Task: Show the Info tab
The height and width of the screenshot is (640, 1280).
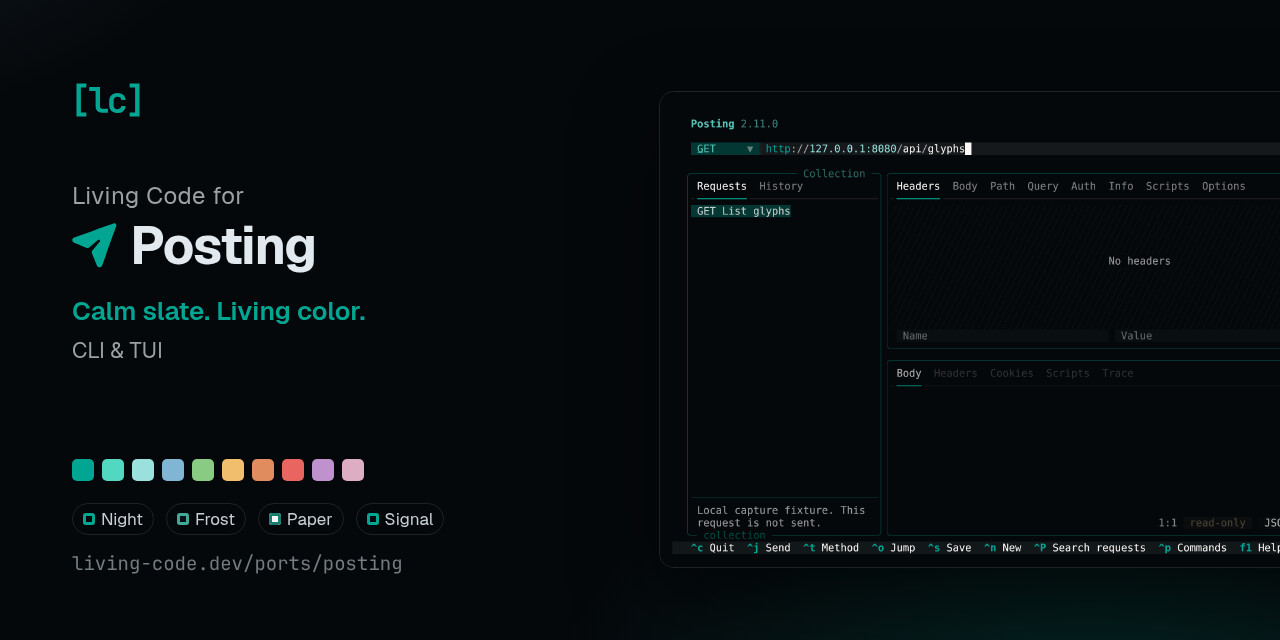Action: [x=1121, y=186]
